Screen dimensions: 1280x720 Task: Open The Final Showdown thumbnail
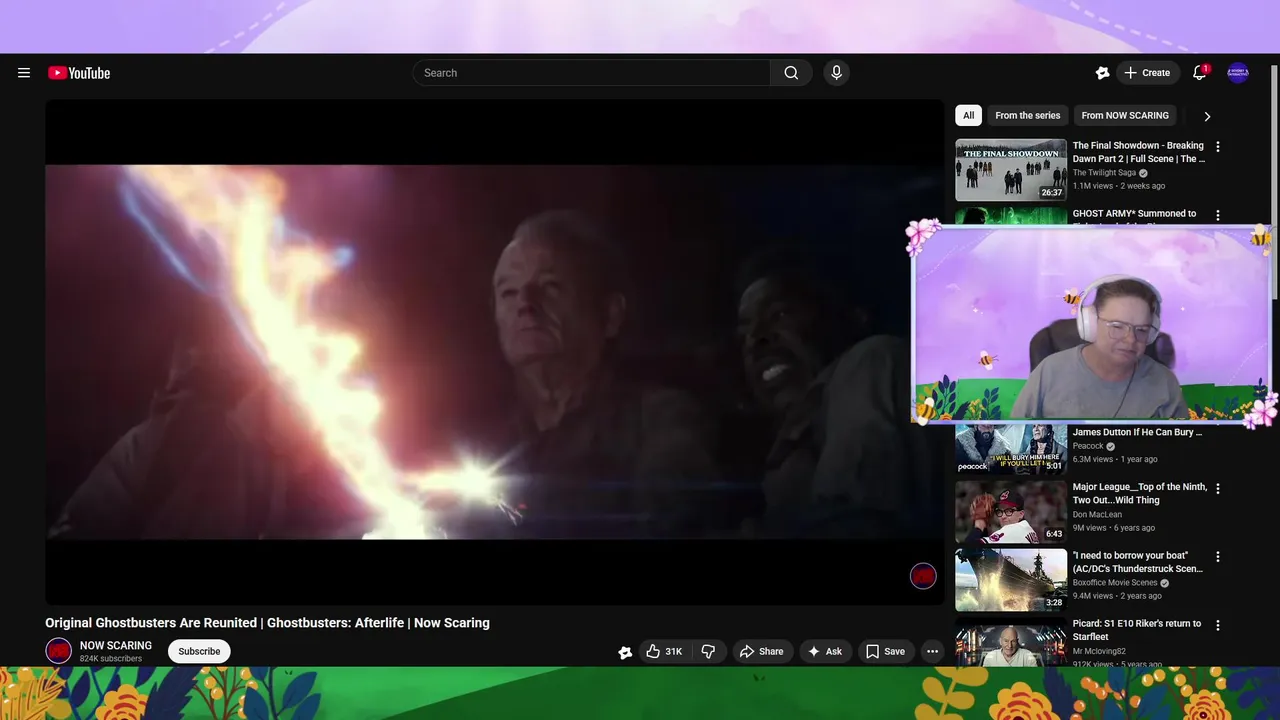click(x=1011, y=170)
